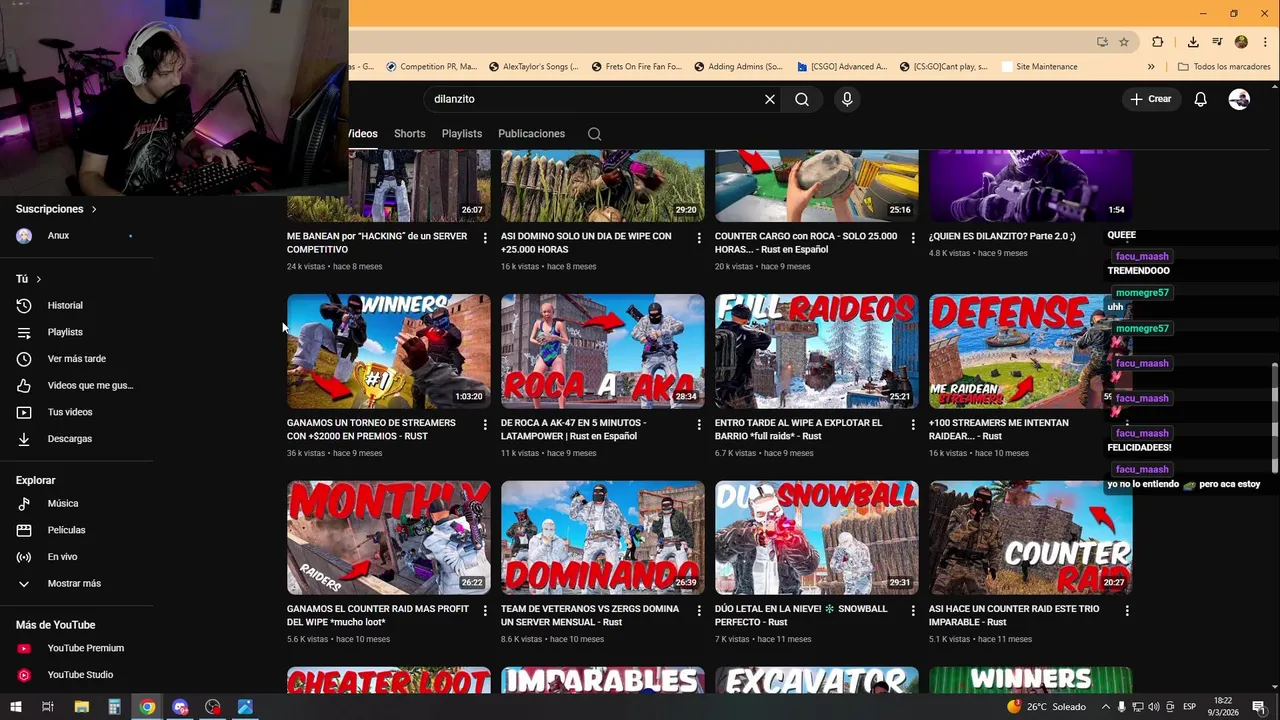Open the Chrome extensions puzzle icon
The image size is (1280, 720).
1157,42
